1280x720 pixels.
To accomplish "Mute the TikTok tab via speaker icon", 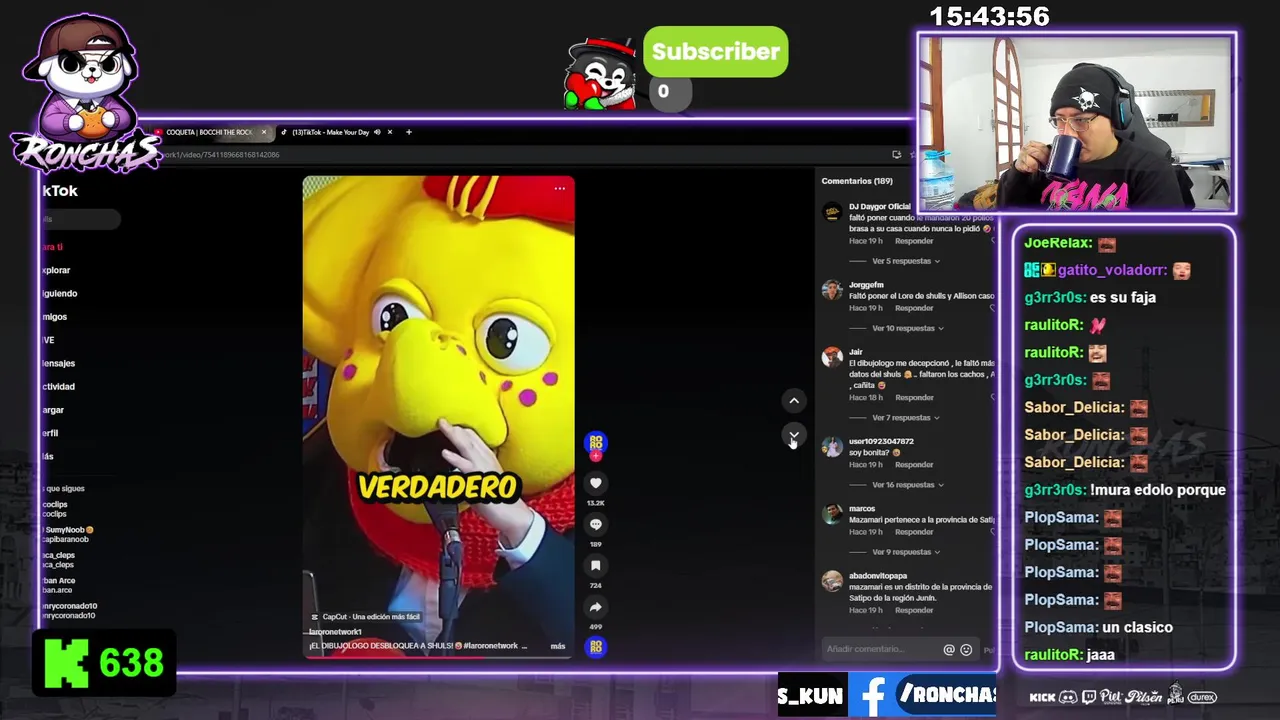I will pos(377,132).
